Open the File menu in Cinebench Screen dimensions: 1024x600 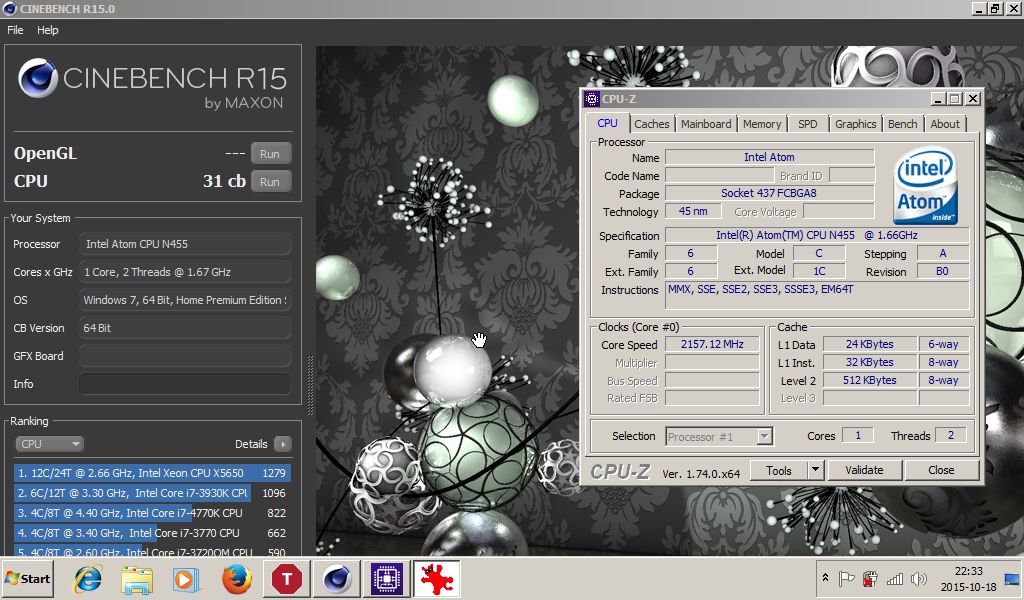click(15, 30)
